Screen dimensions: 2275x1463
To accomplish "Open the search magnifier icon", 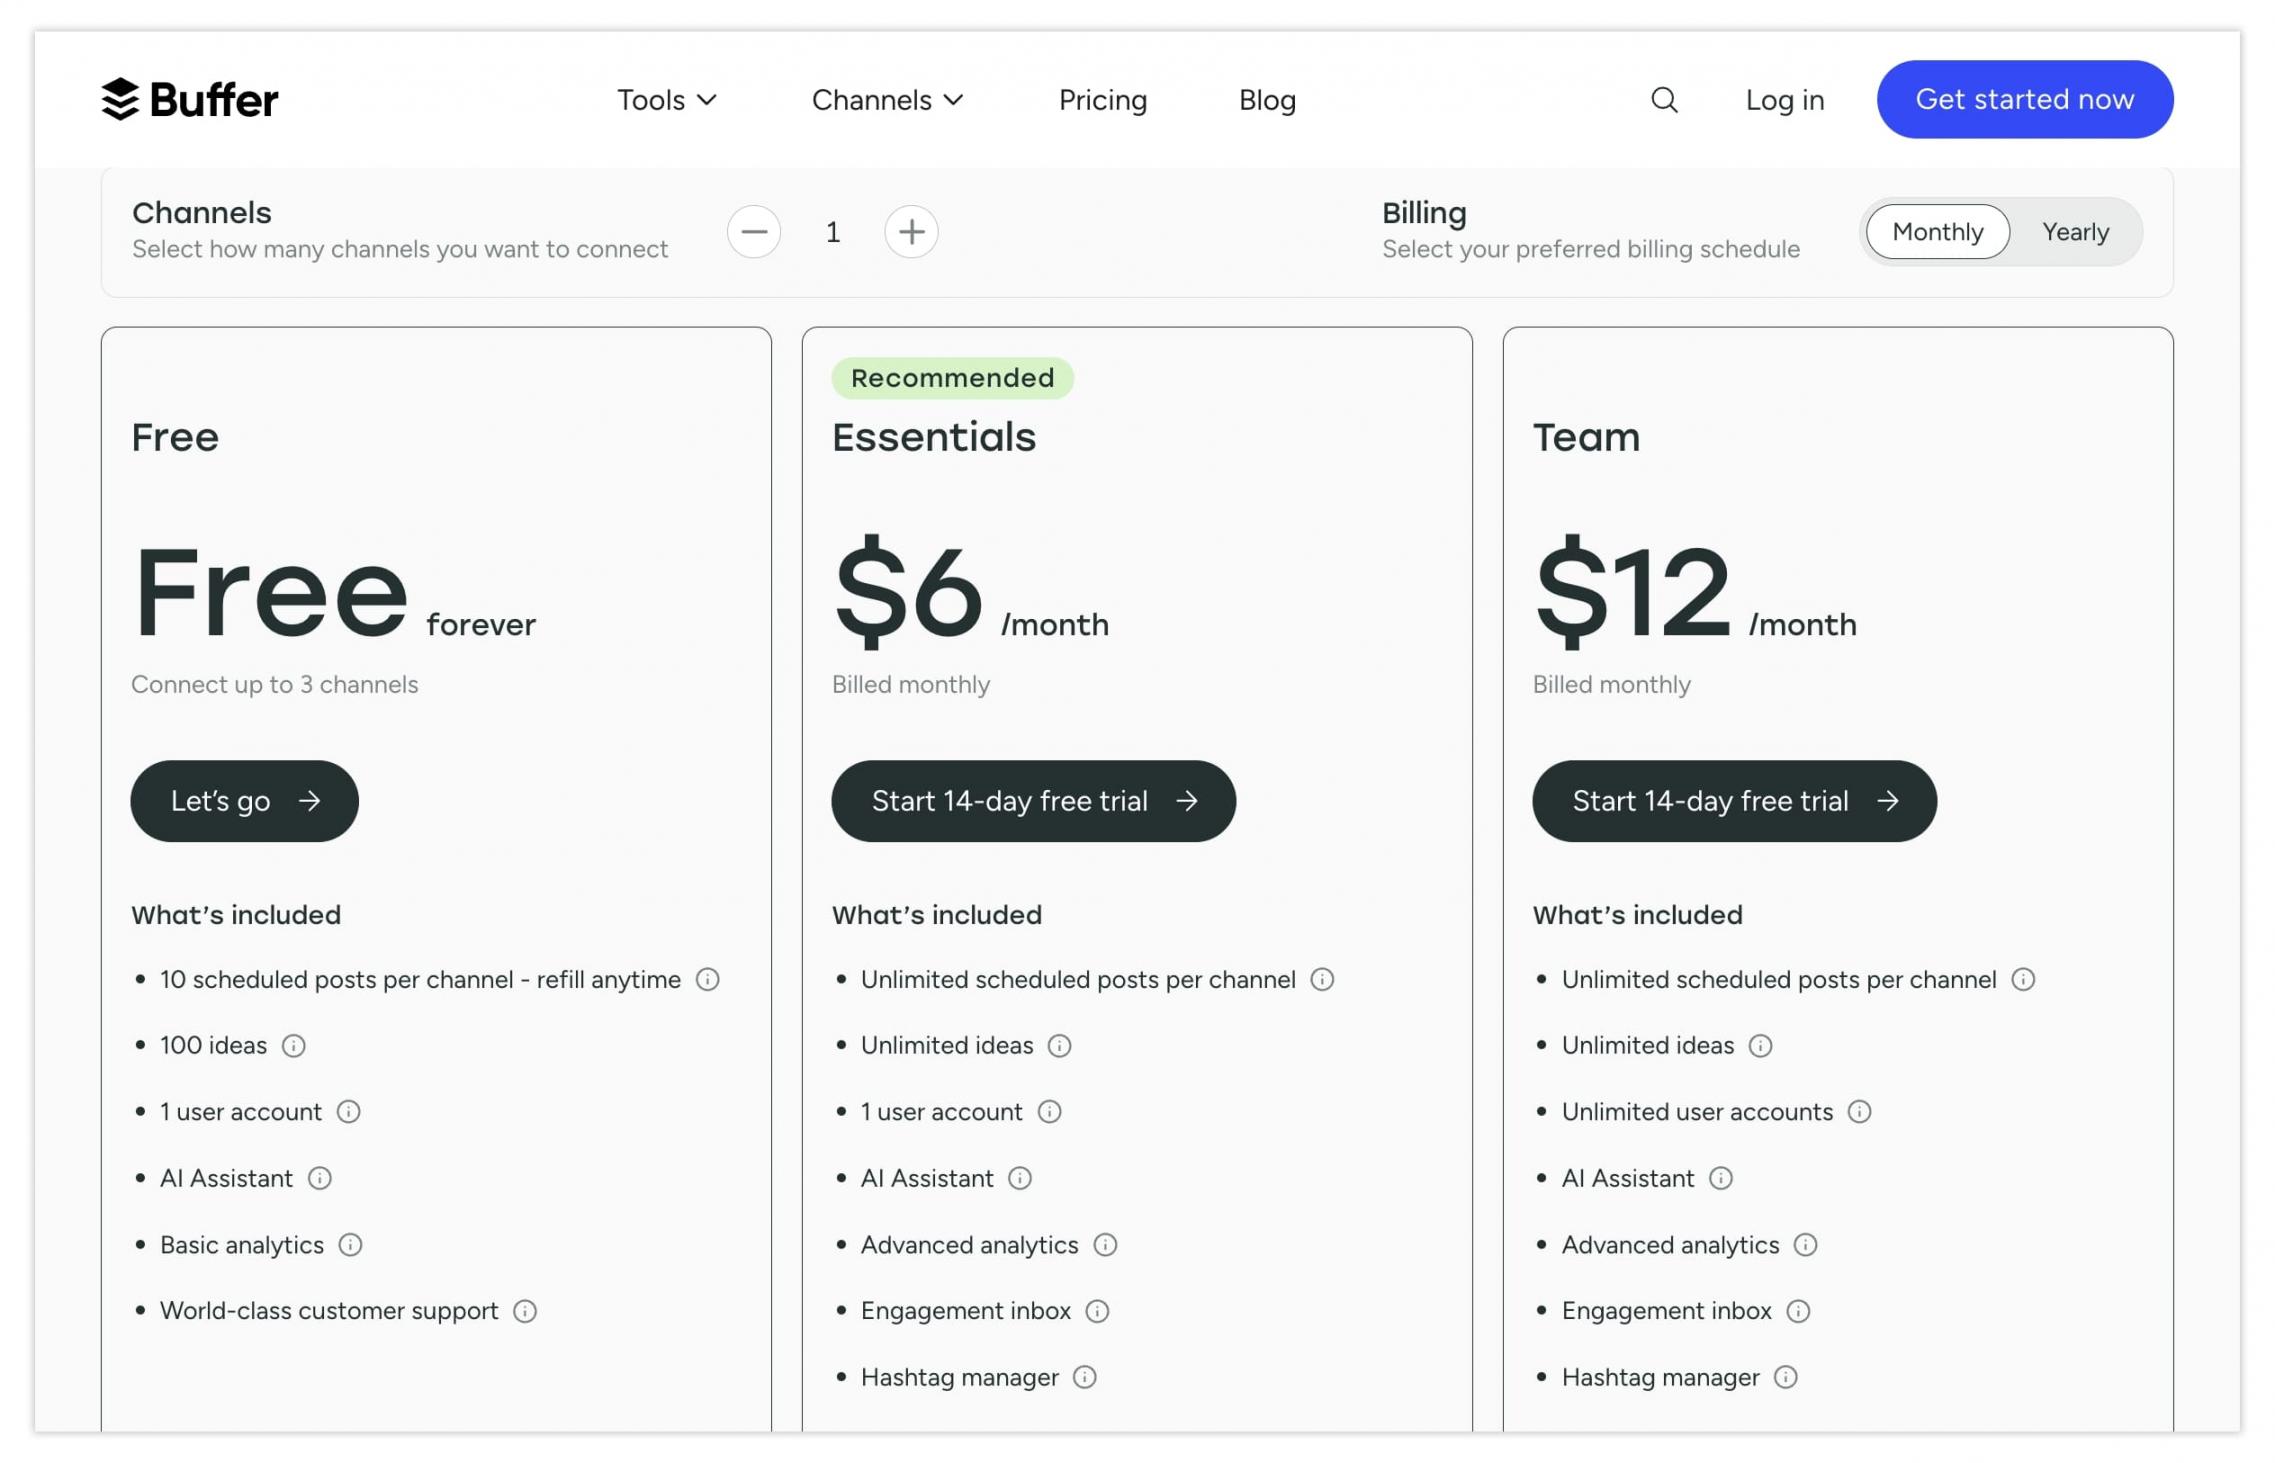I will point(1663,99).
